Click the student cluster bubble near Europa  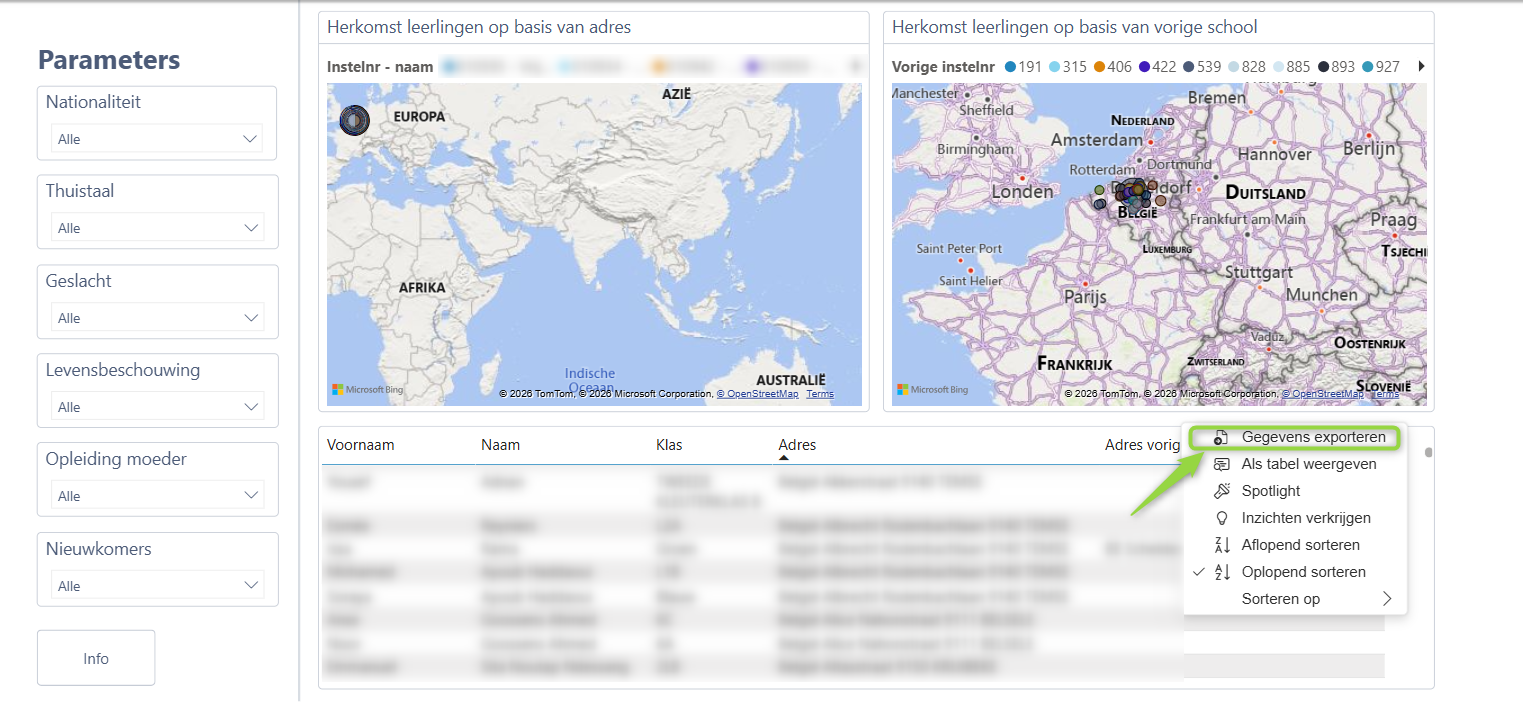coord(355,121)
